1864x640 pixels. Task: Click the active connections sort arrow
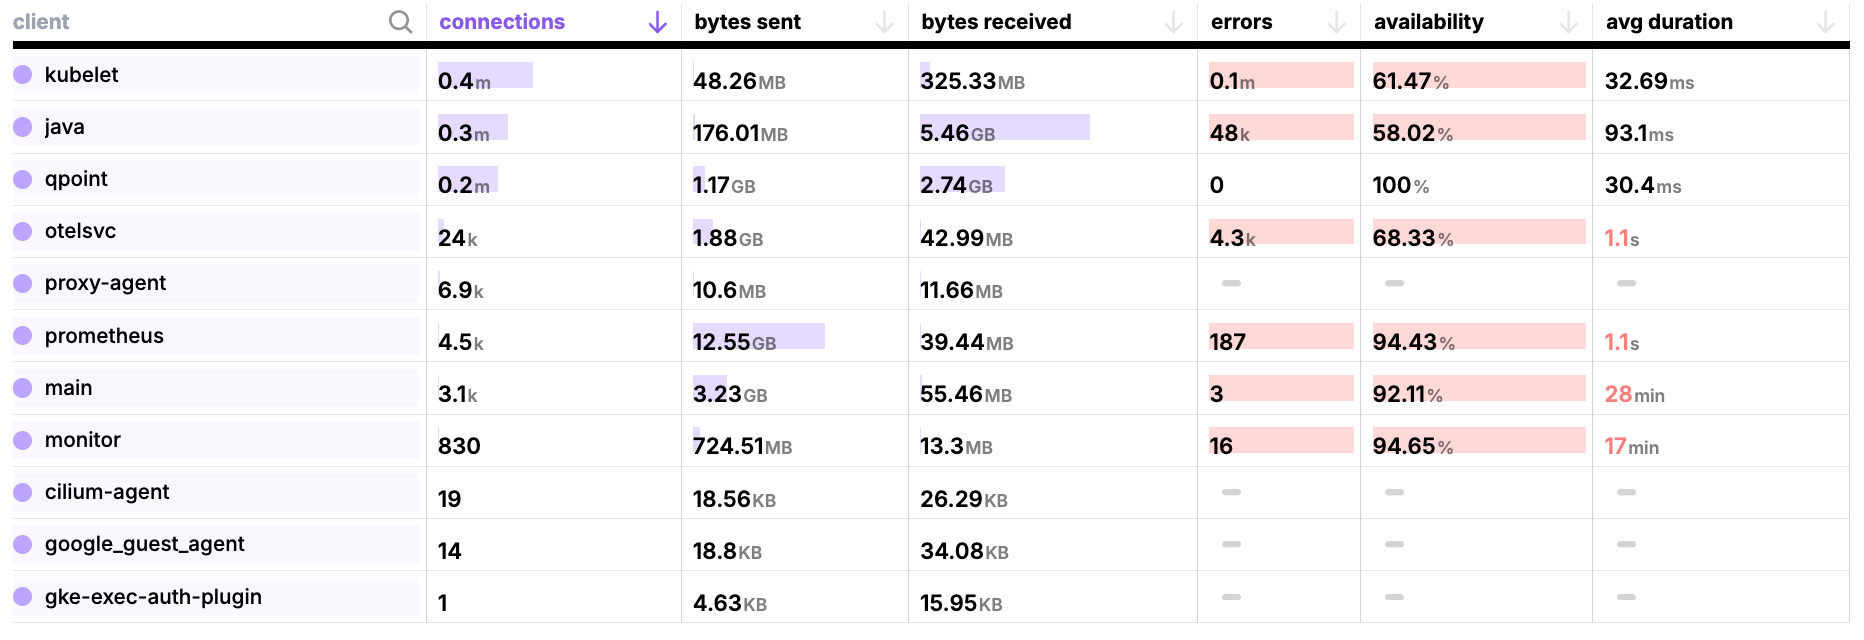click(x=657, y=22)
